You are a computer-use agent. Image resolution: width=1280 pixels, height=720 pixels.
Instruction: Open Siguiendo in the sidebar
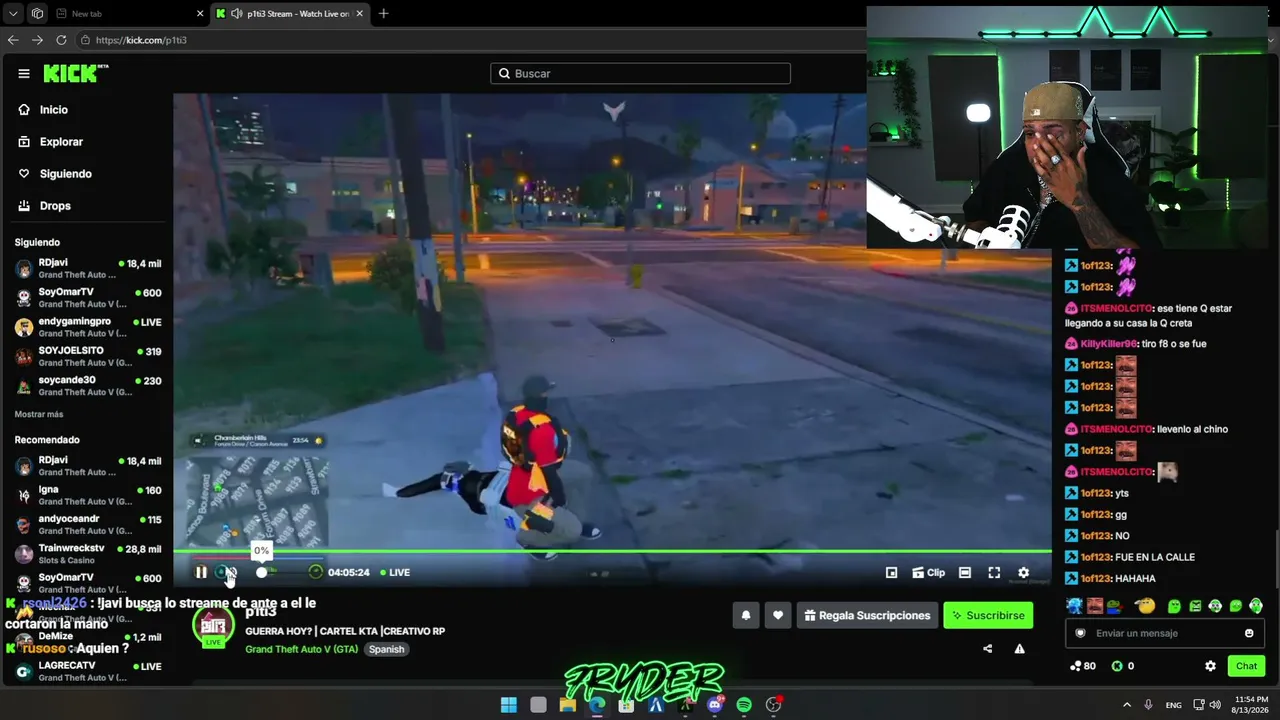55,174
